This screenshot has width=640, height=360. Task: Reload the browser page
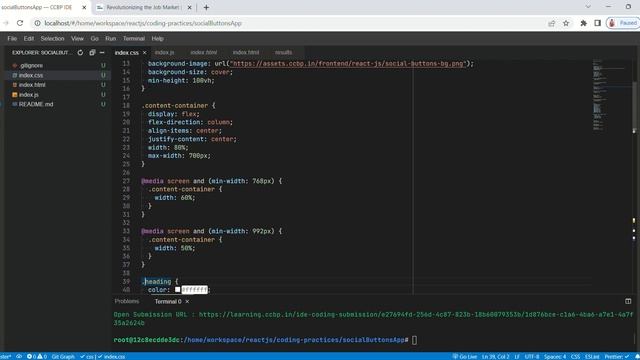(20, 23)
